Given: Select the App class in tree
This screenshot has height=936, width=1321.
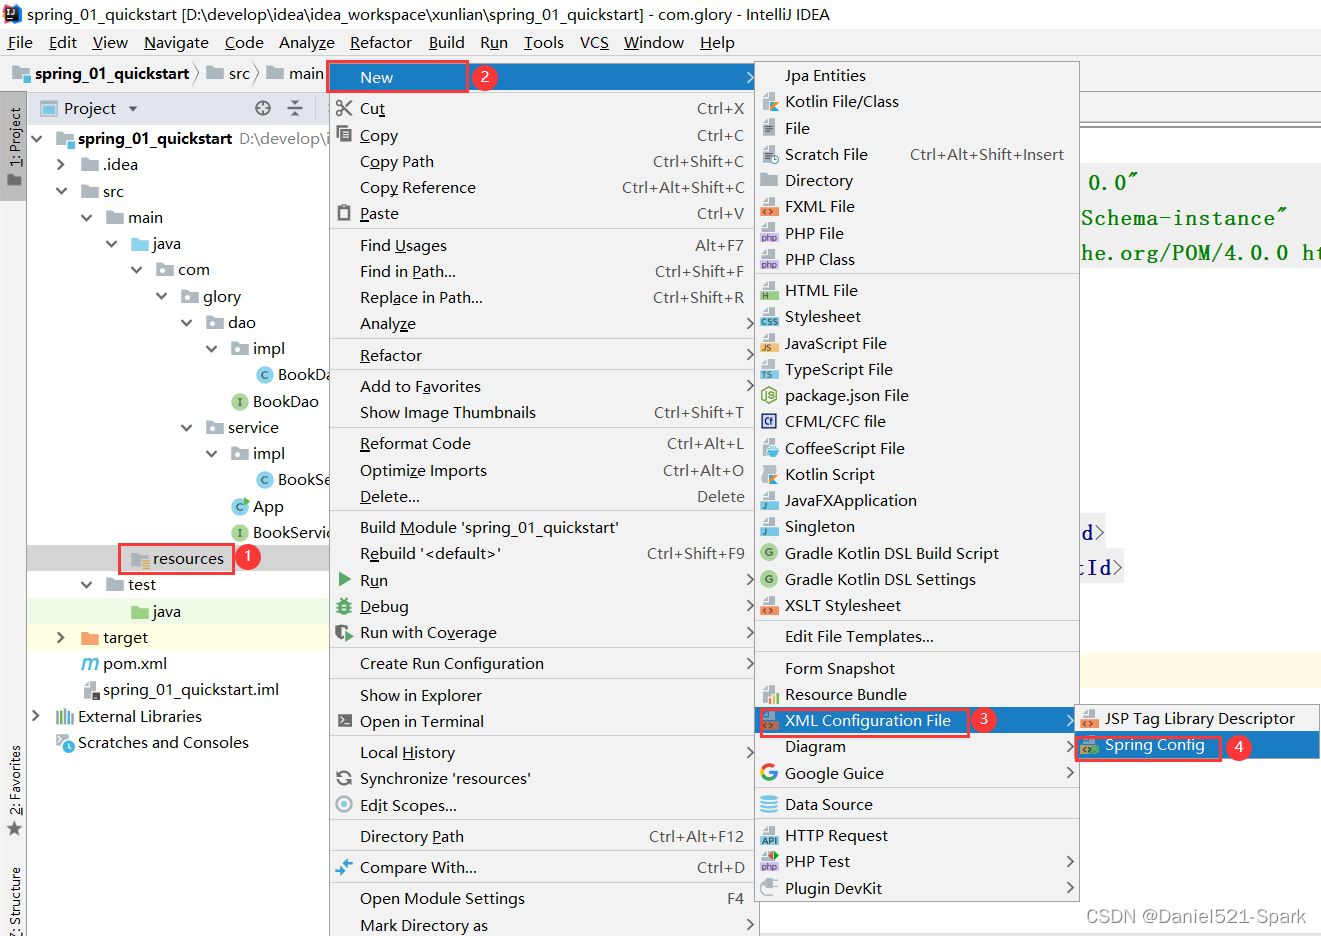Looking at the screenshot, I should pos(258,506).
